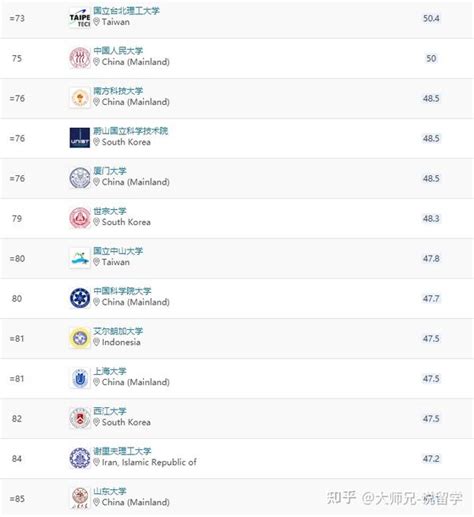Click the 国立中山大学 wave logo
The image size is (474, 517).
point(80,258)
